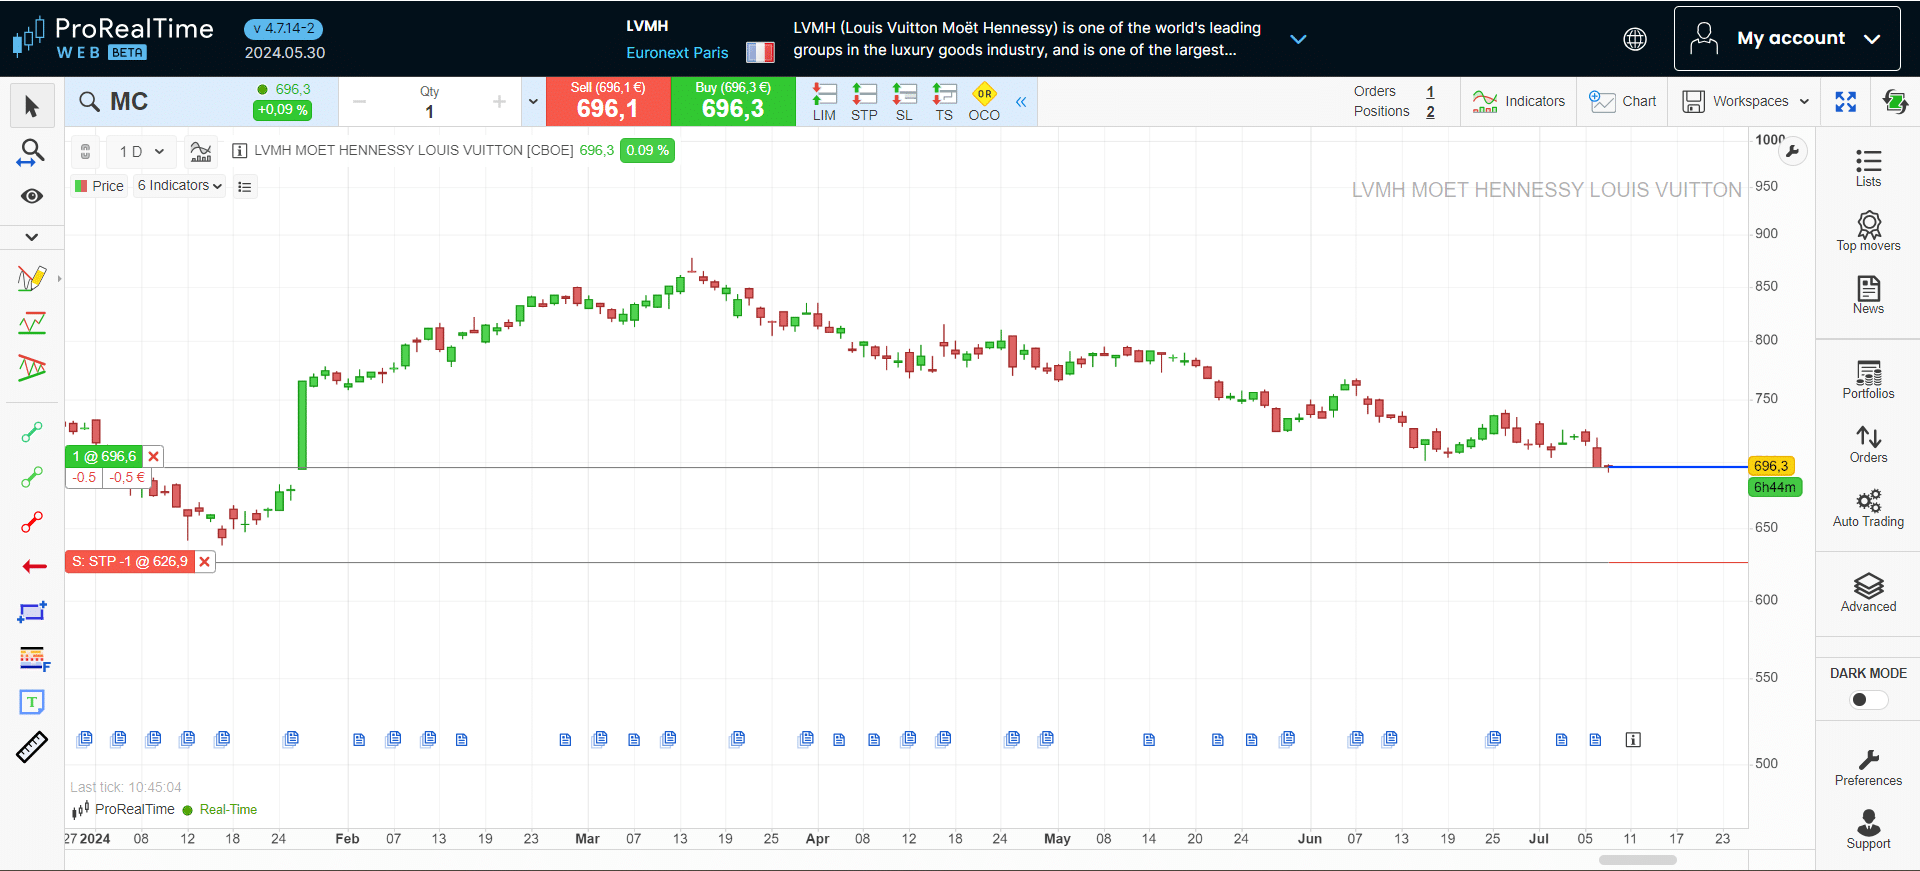Activate the zoom magnifier tool
Viewport: 1920px width, 871px height.
coord(32,152)
